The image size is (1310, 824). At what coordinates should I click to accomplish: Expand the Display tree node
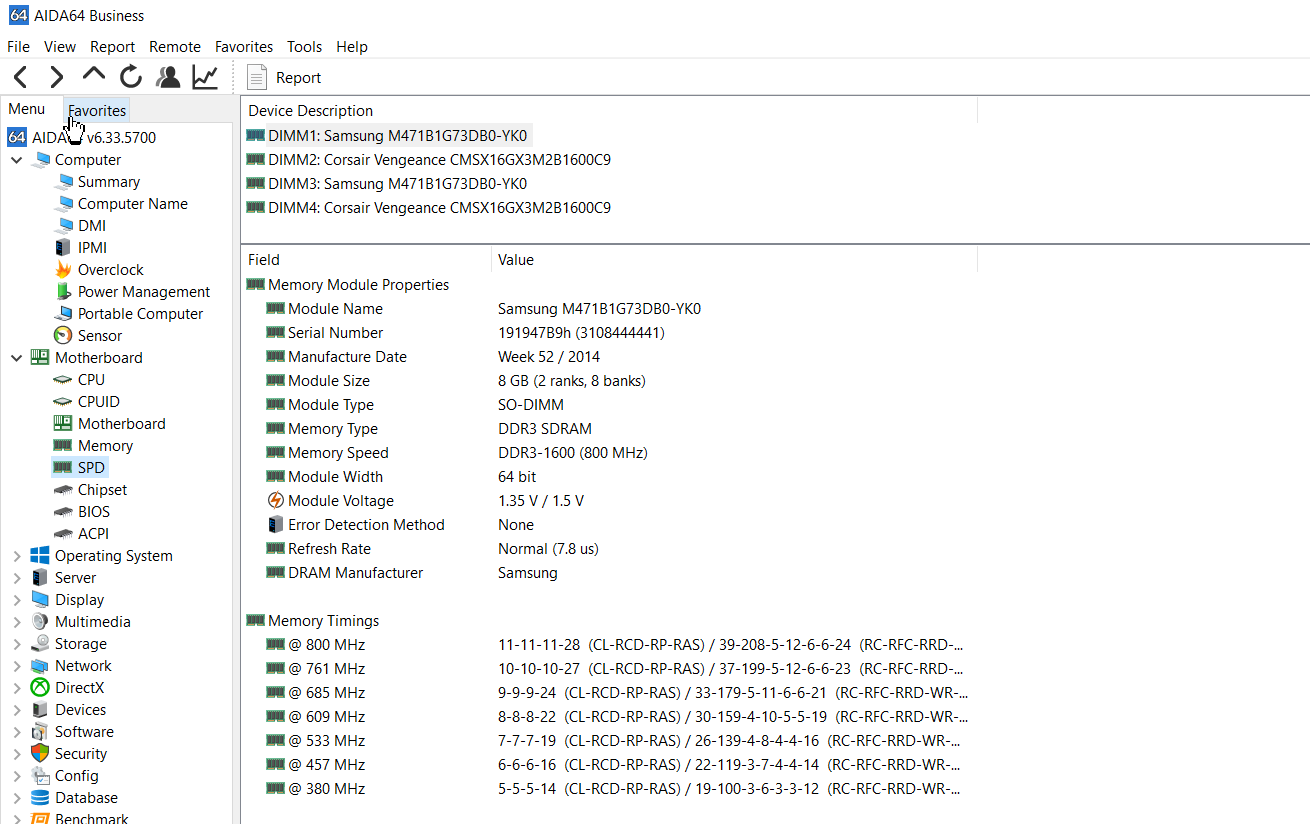point(17,599)
